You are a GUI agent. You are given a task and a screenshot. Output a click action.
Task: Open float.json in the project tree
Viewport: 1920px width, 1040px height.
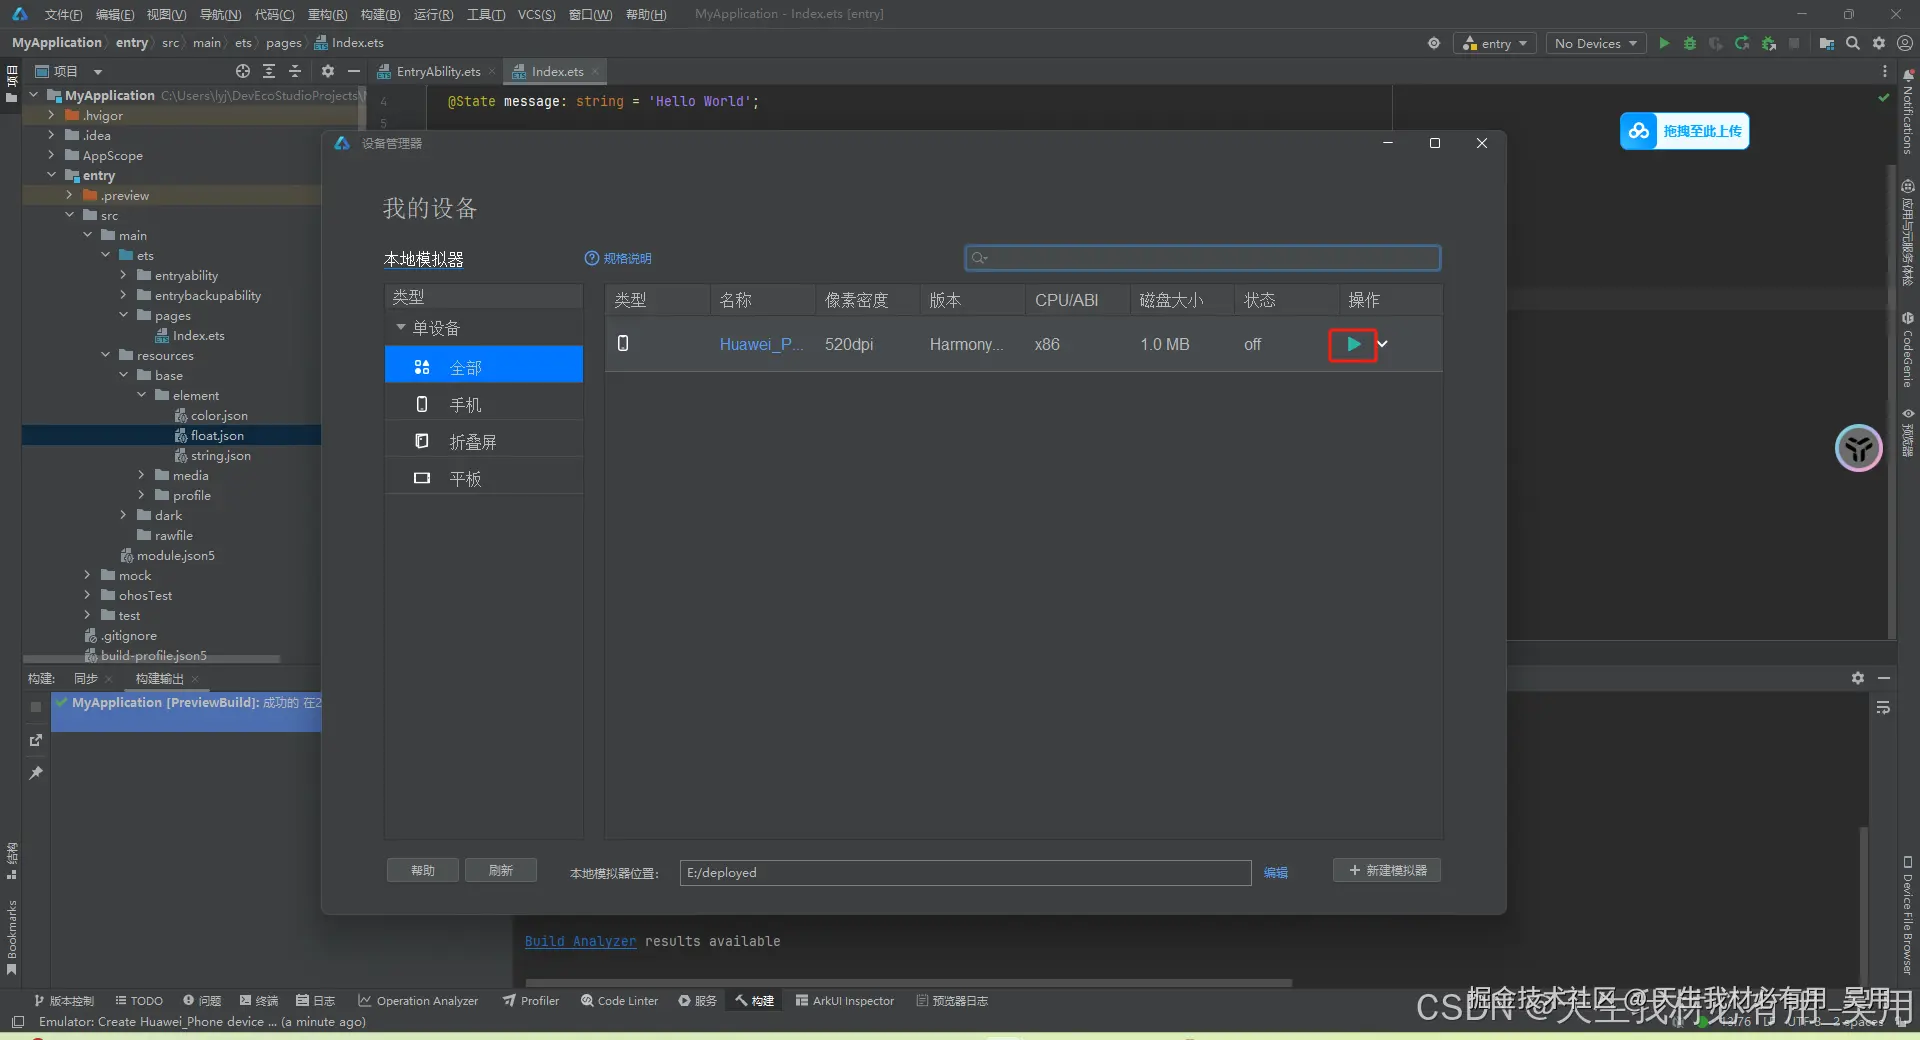coord(217,435)
